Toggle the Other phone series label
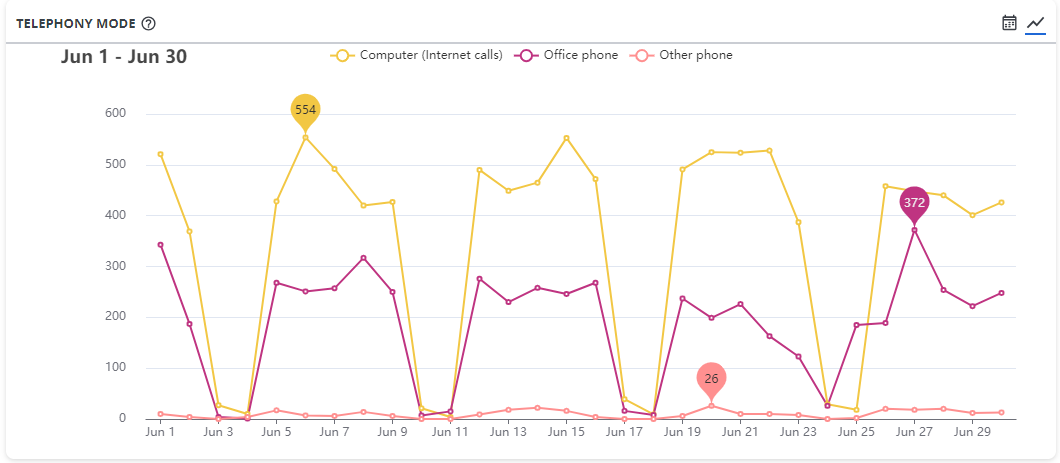1060x463 pixels. click(696, 56)
